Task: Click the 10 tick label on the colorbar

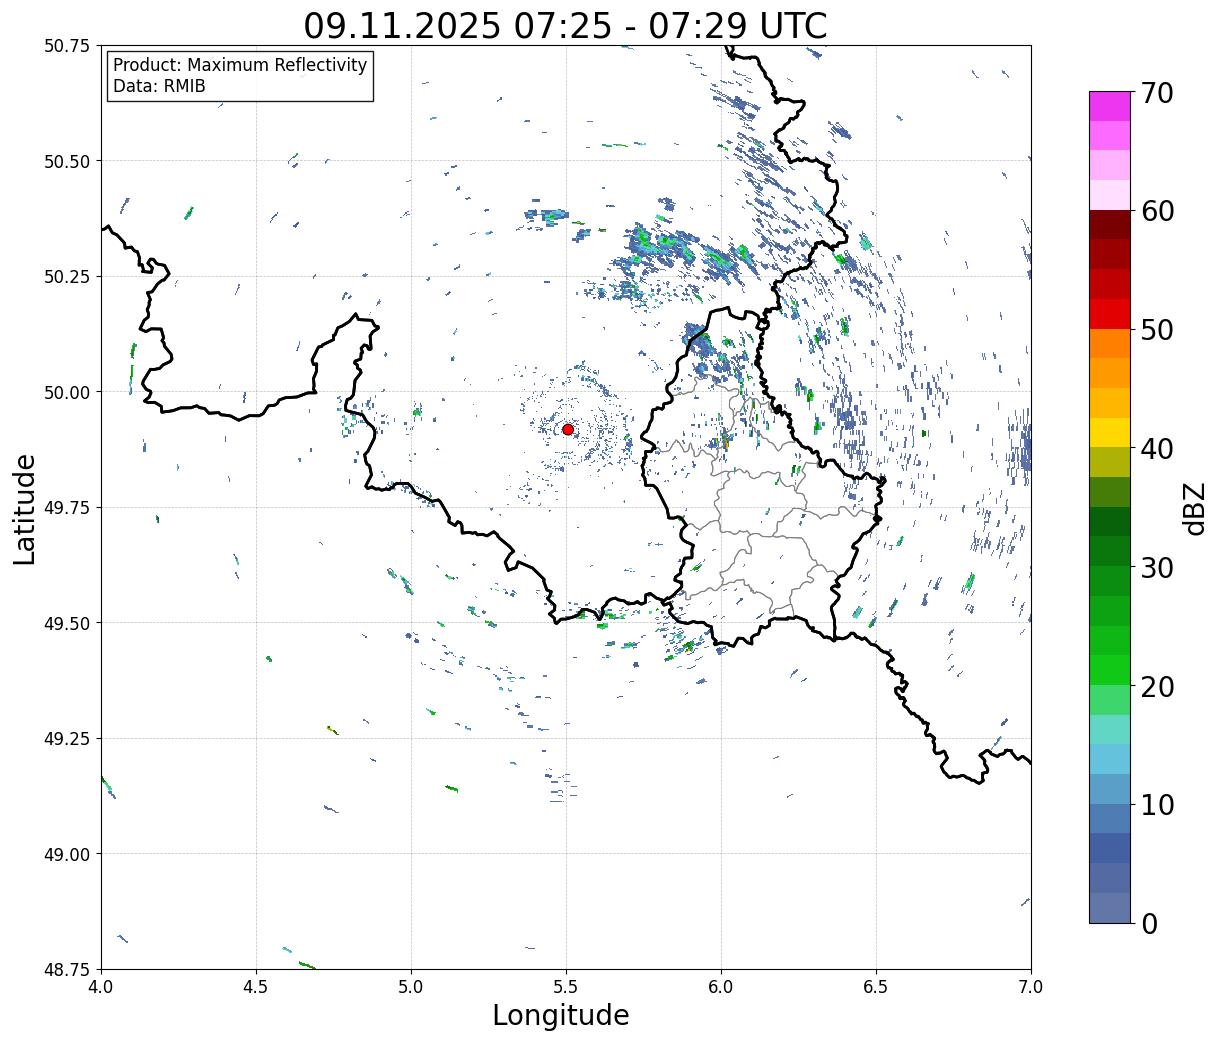Action: (x=1156, y=804)
